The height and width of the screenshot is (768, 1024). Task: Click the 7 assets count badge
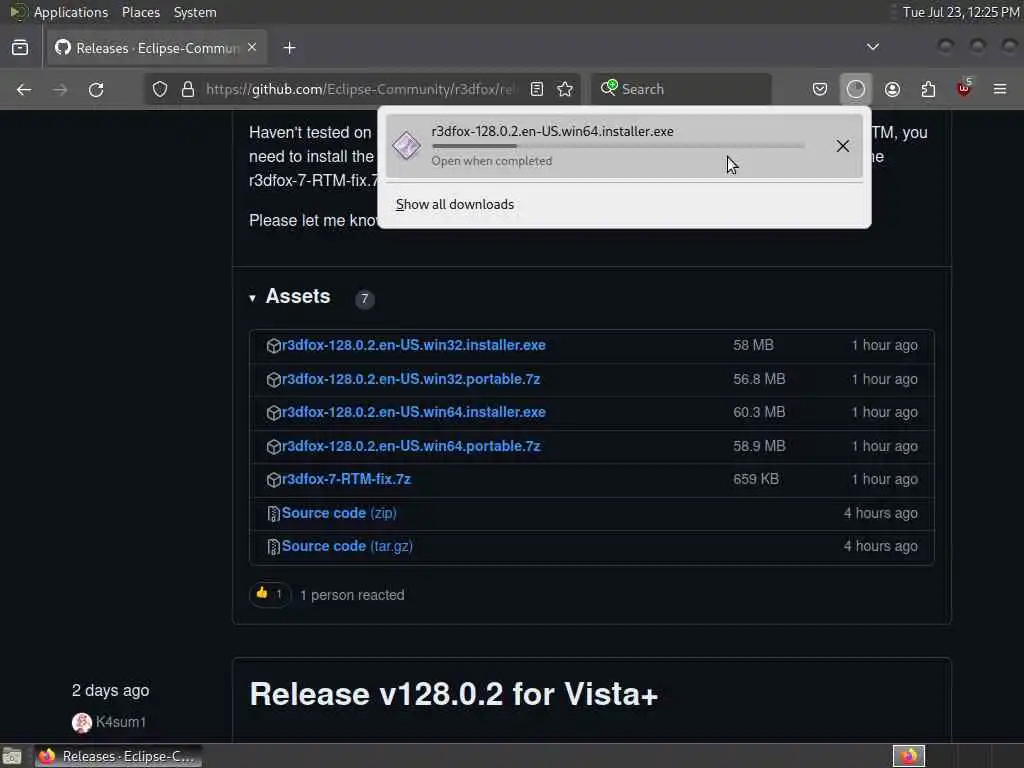click(364, 299)
